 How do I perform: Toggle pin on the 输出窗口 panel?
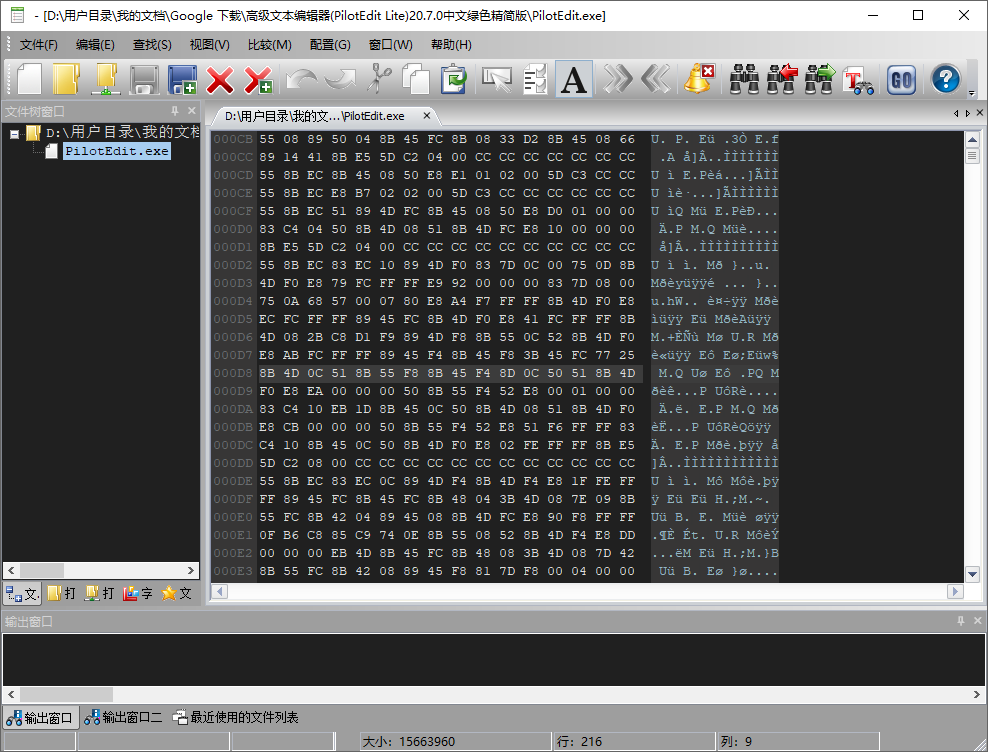pos(959,621)
